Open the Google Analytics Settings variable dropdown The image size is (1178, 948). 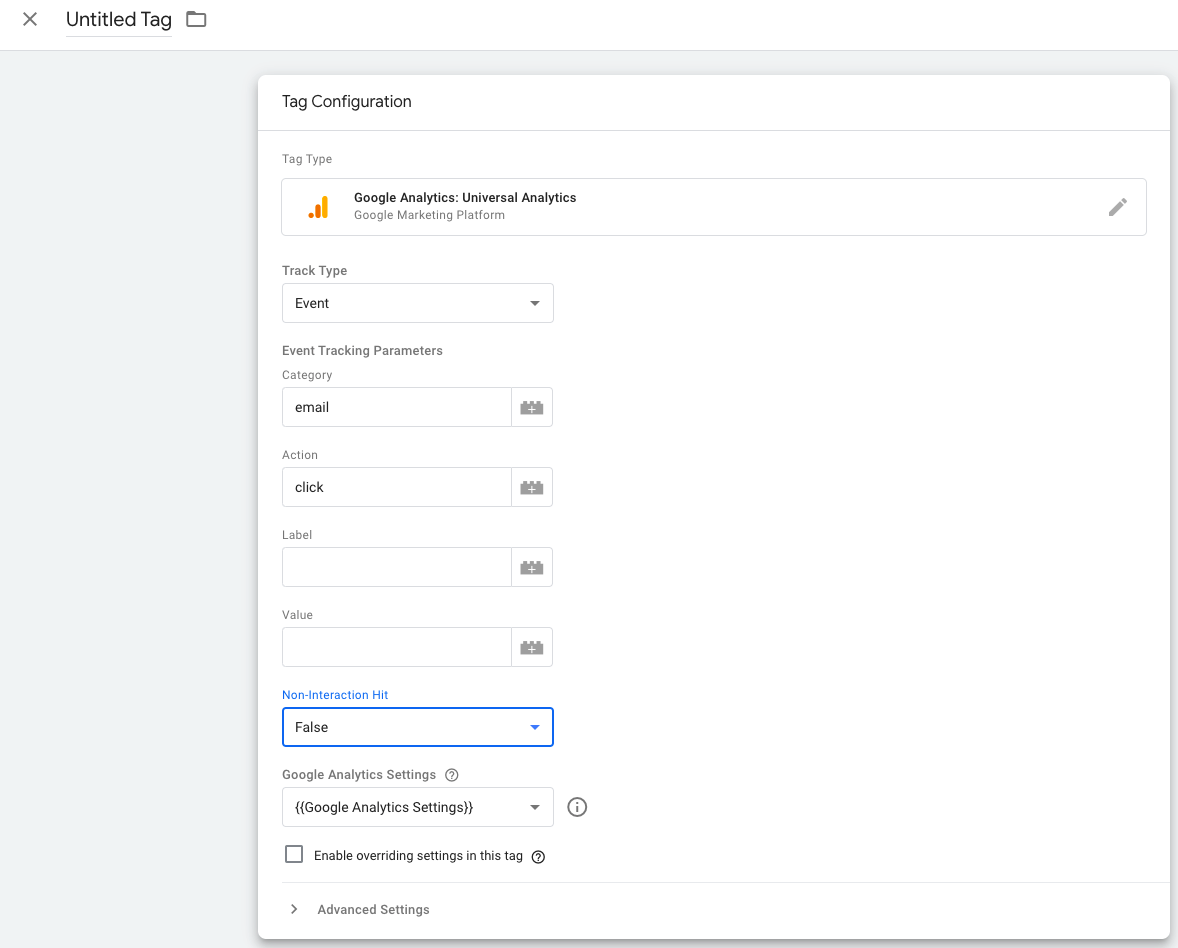[x=418, y=807]
